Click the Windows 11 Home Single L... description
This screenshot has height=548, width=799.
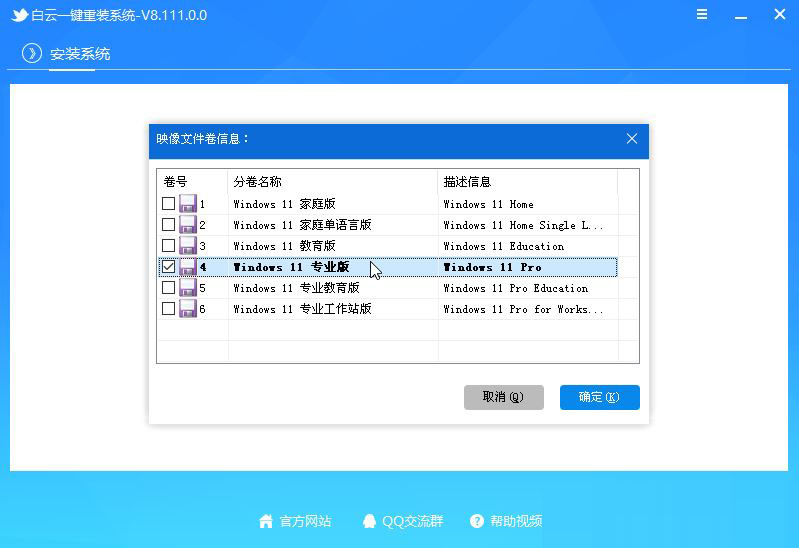pos(523,225)
